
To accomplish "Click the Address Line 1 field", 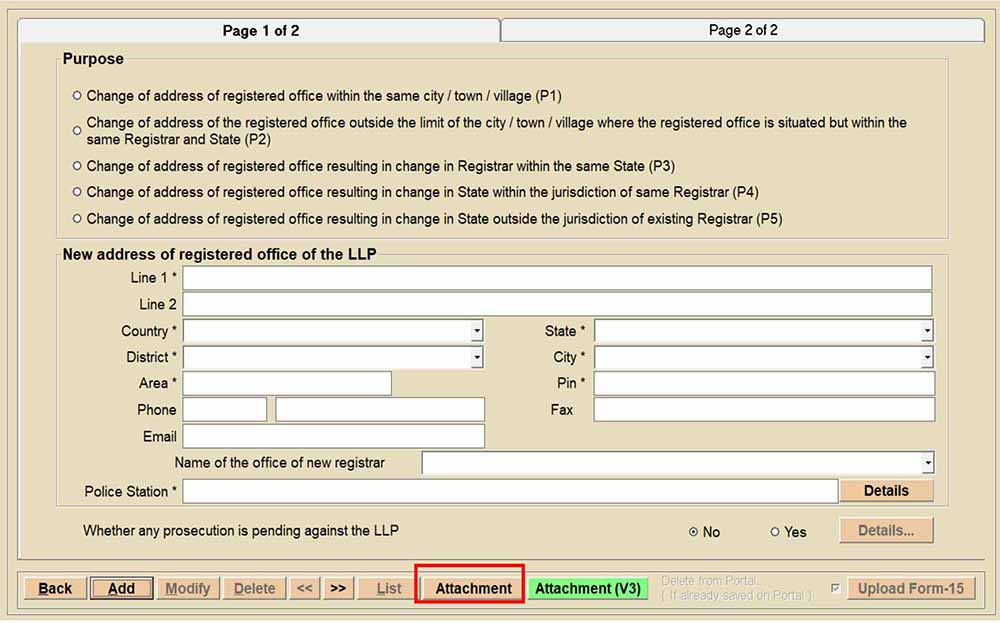I will pyautogui.click(x=557, y=278).
